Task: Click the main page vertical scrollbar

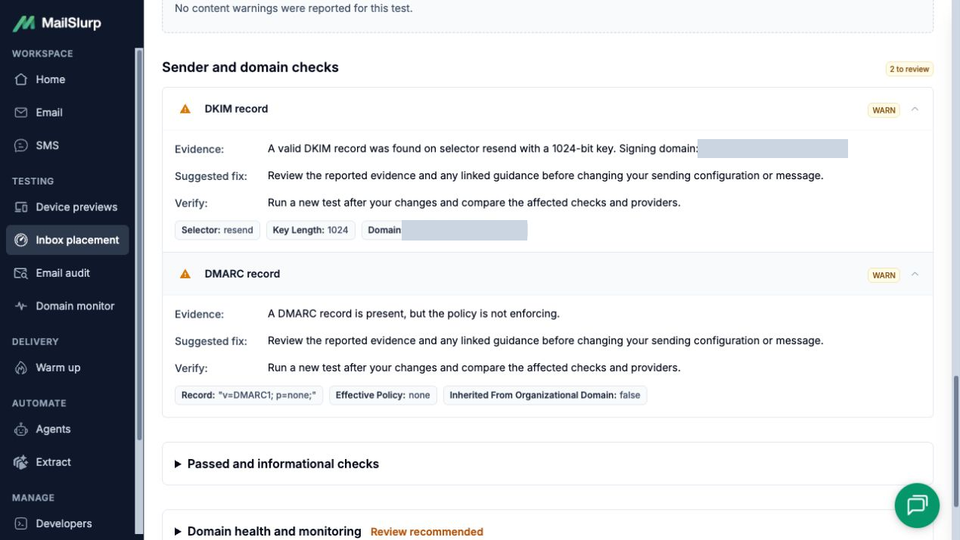Action: pyautogui.click(x=955, y=441)
